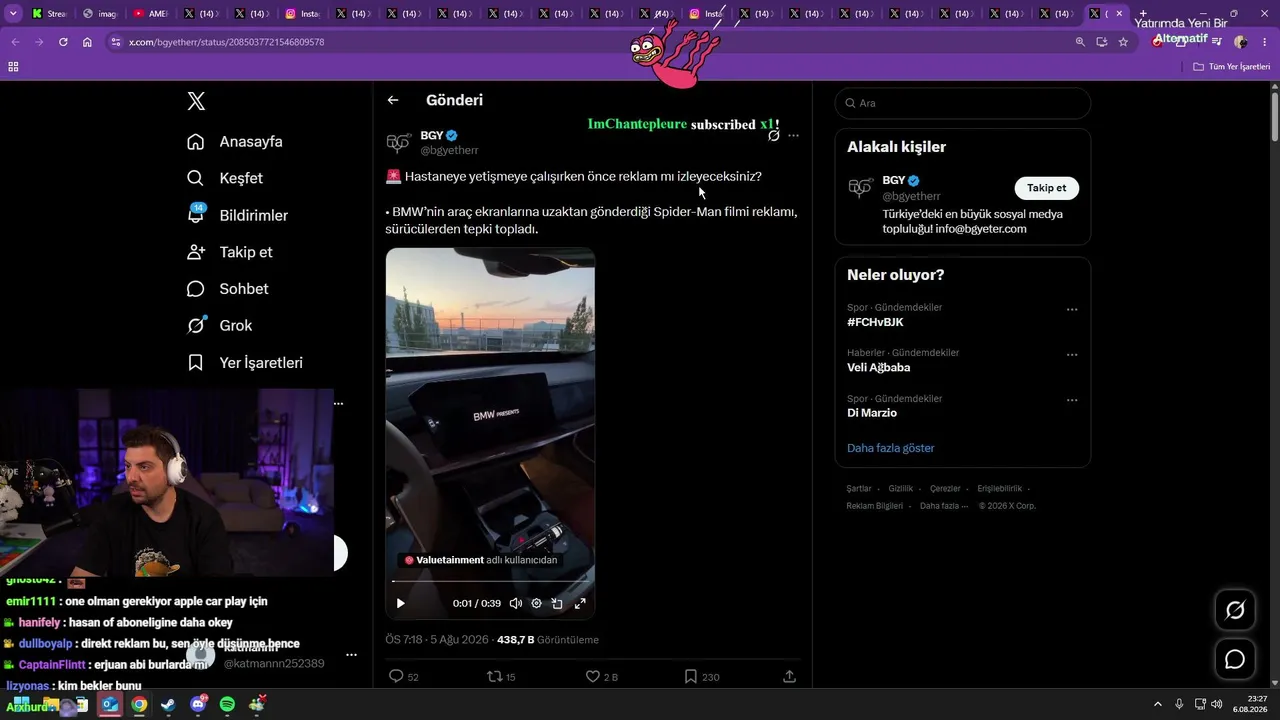Enter video fullscreen mode
Image resolution: width=1280 pixels, height=720 pixels.
tap(579, 603)
